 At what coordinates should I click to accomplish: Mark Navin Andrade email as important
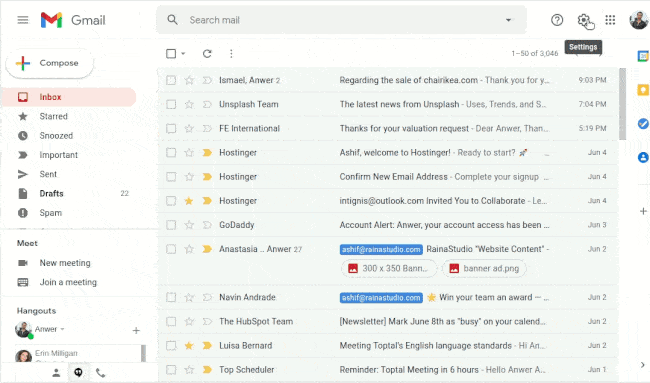207,297
